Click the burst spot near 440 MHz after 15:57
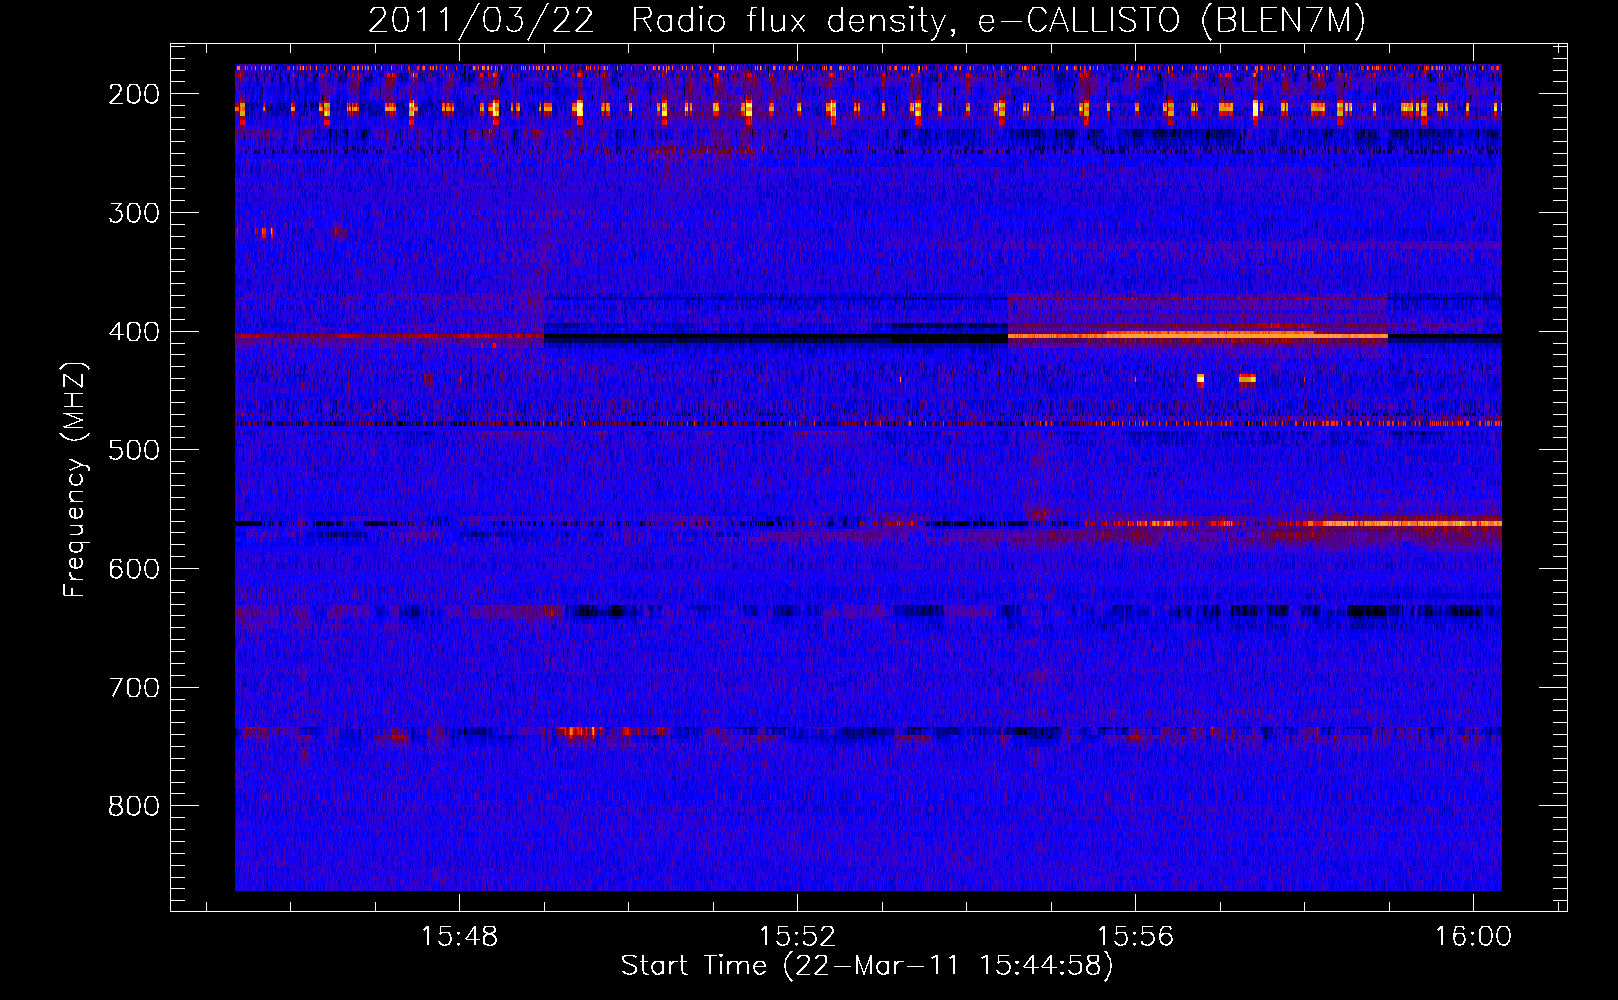Image resolution: width=1618 pixels, height=1000 pixels. [1247, 379]
